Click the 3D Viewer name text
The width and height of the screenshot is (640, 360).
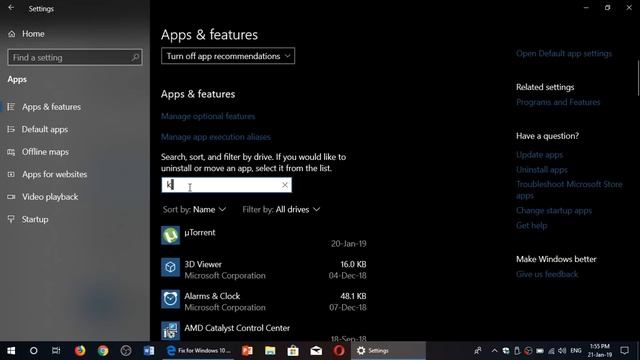[203, 264]
